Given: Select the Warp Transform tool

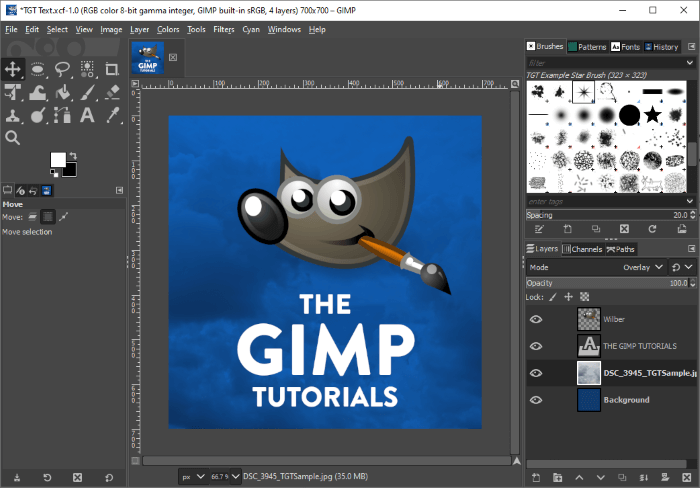Looking at the screenshot, I should click(38, 92).
